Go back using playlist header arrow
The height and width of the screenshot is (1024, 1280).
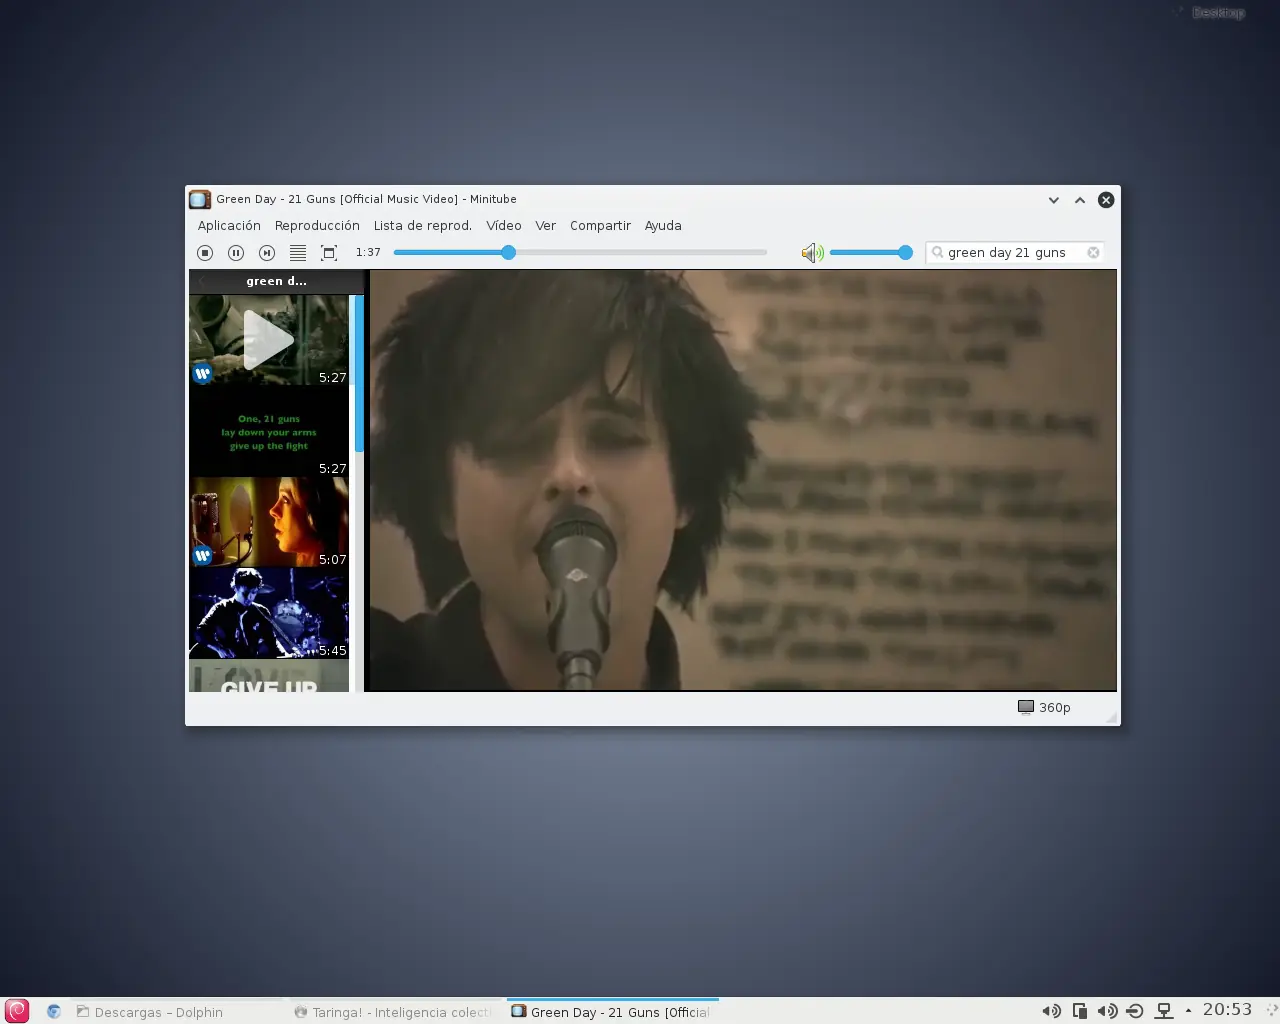point(201,281)
